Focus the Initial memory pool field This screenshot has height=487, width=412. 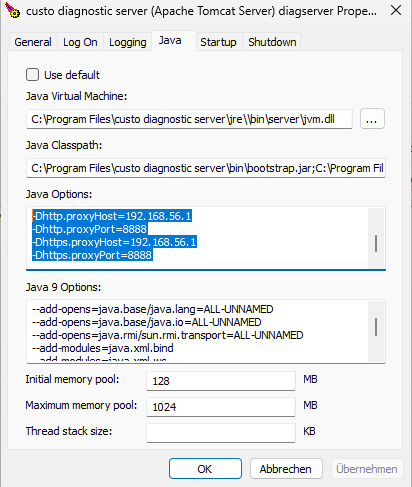point(221,381)
